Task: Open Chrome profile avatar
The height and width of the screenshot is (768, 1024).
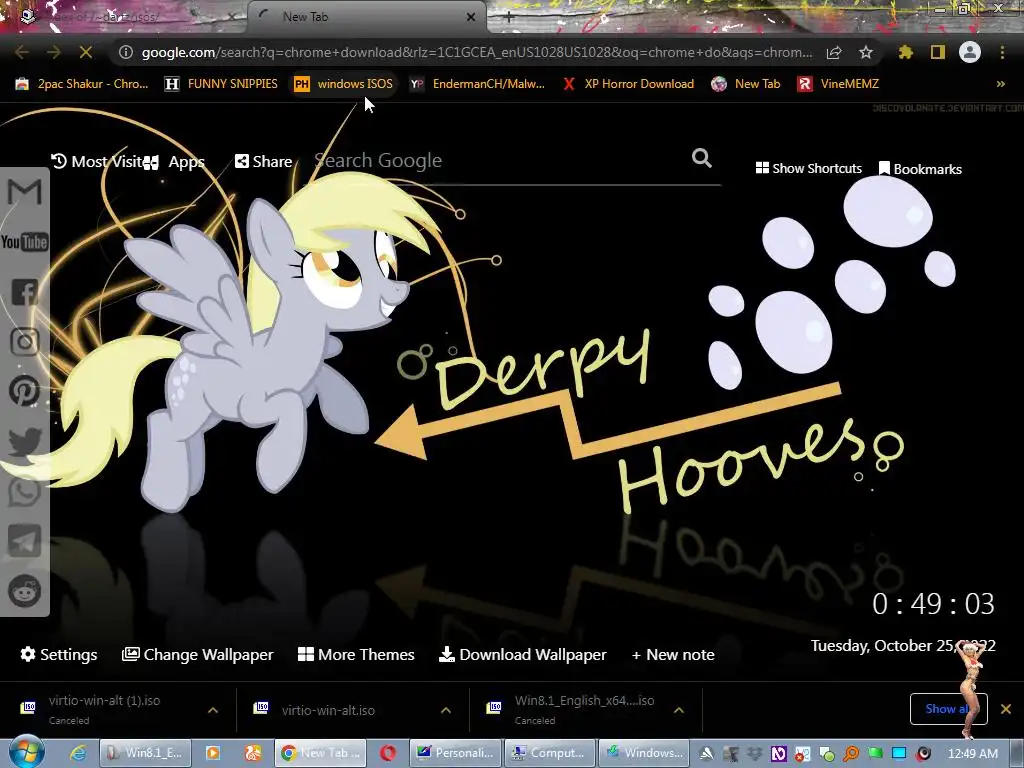Action: (970, 52)
